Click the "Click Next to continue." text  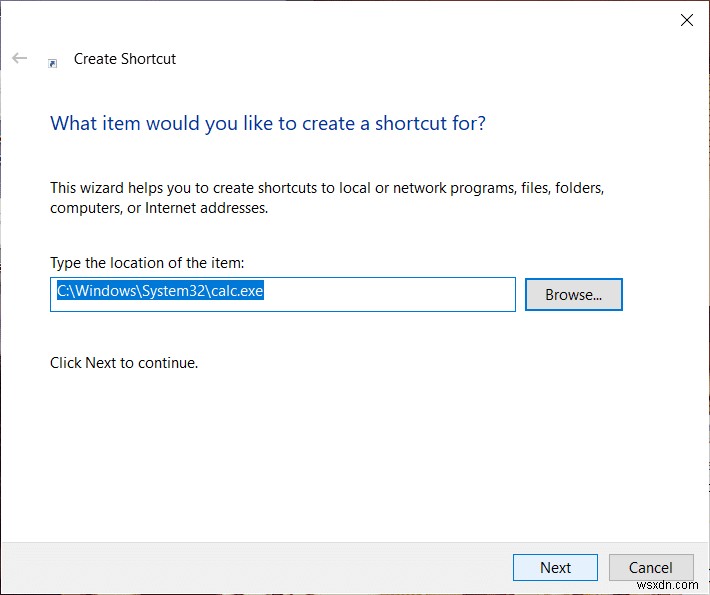[124, 363]
